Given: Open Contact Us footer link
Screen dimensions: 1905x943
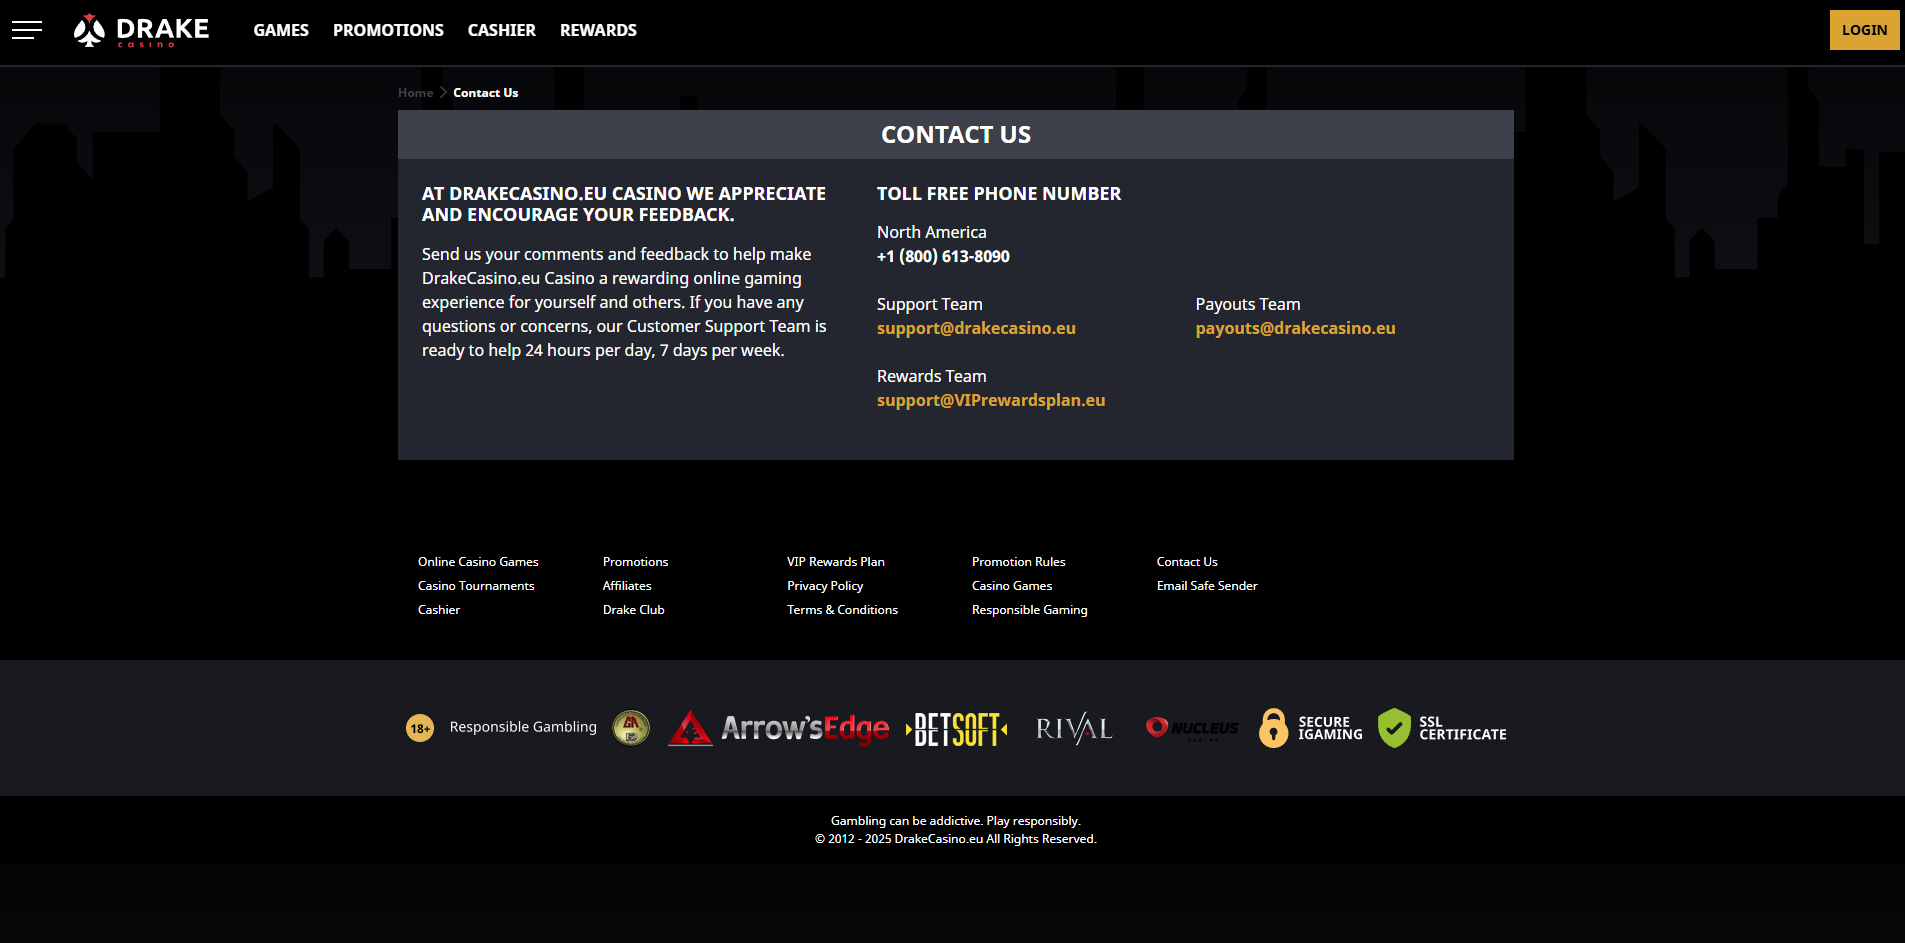Looking at the screenshot, I should coord(1187,562).
